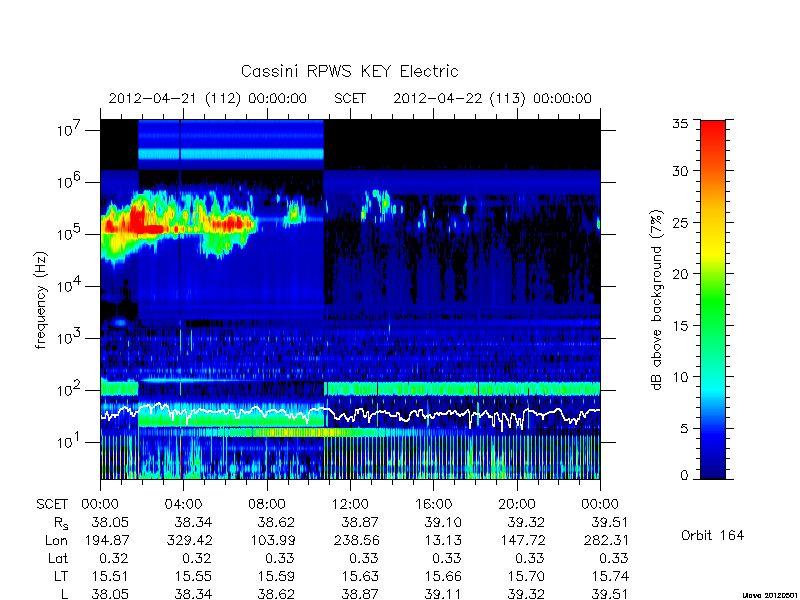Click the 10^1 frequency tick label
Viewport: 800px width, 600px height.
pyautogui.click(x=70, y=442)
